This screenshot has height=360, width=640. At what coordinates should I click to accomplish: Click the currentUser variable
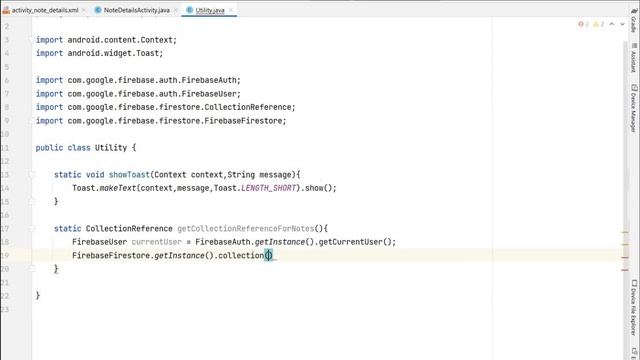(156, 242)
